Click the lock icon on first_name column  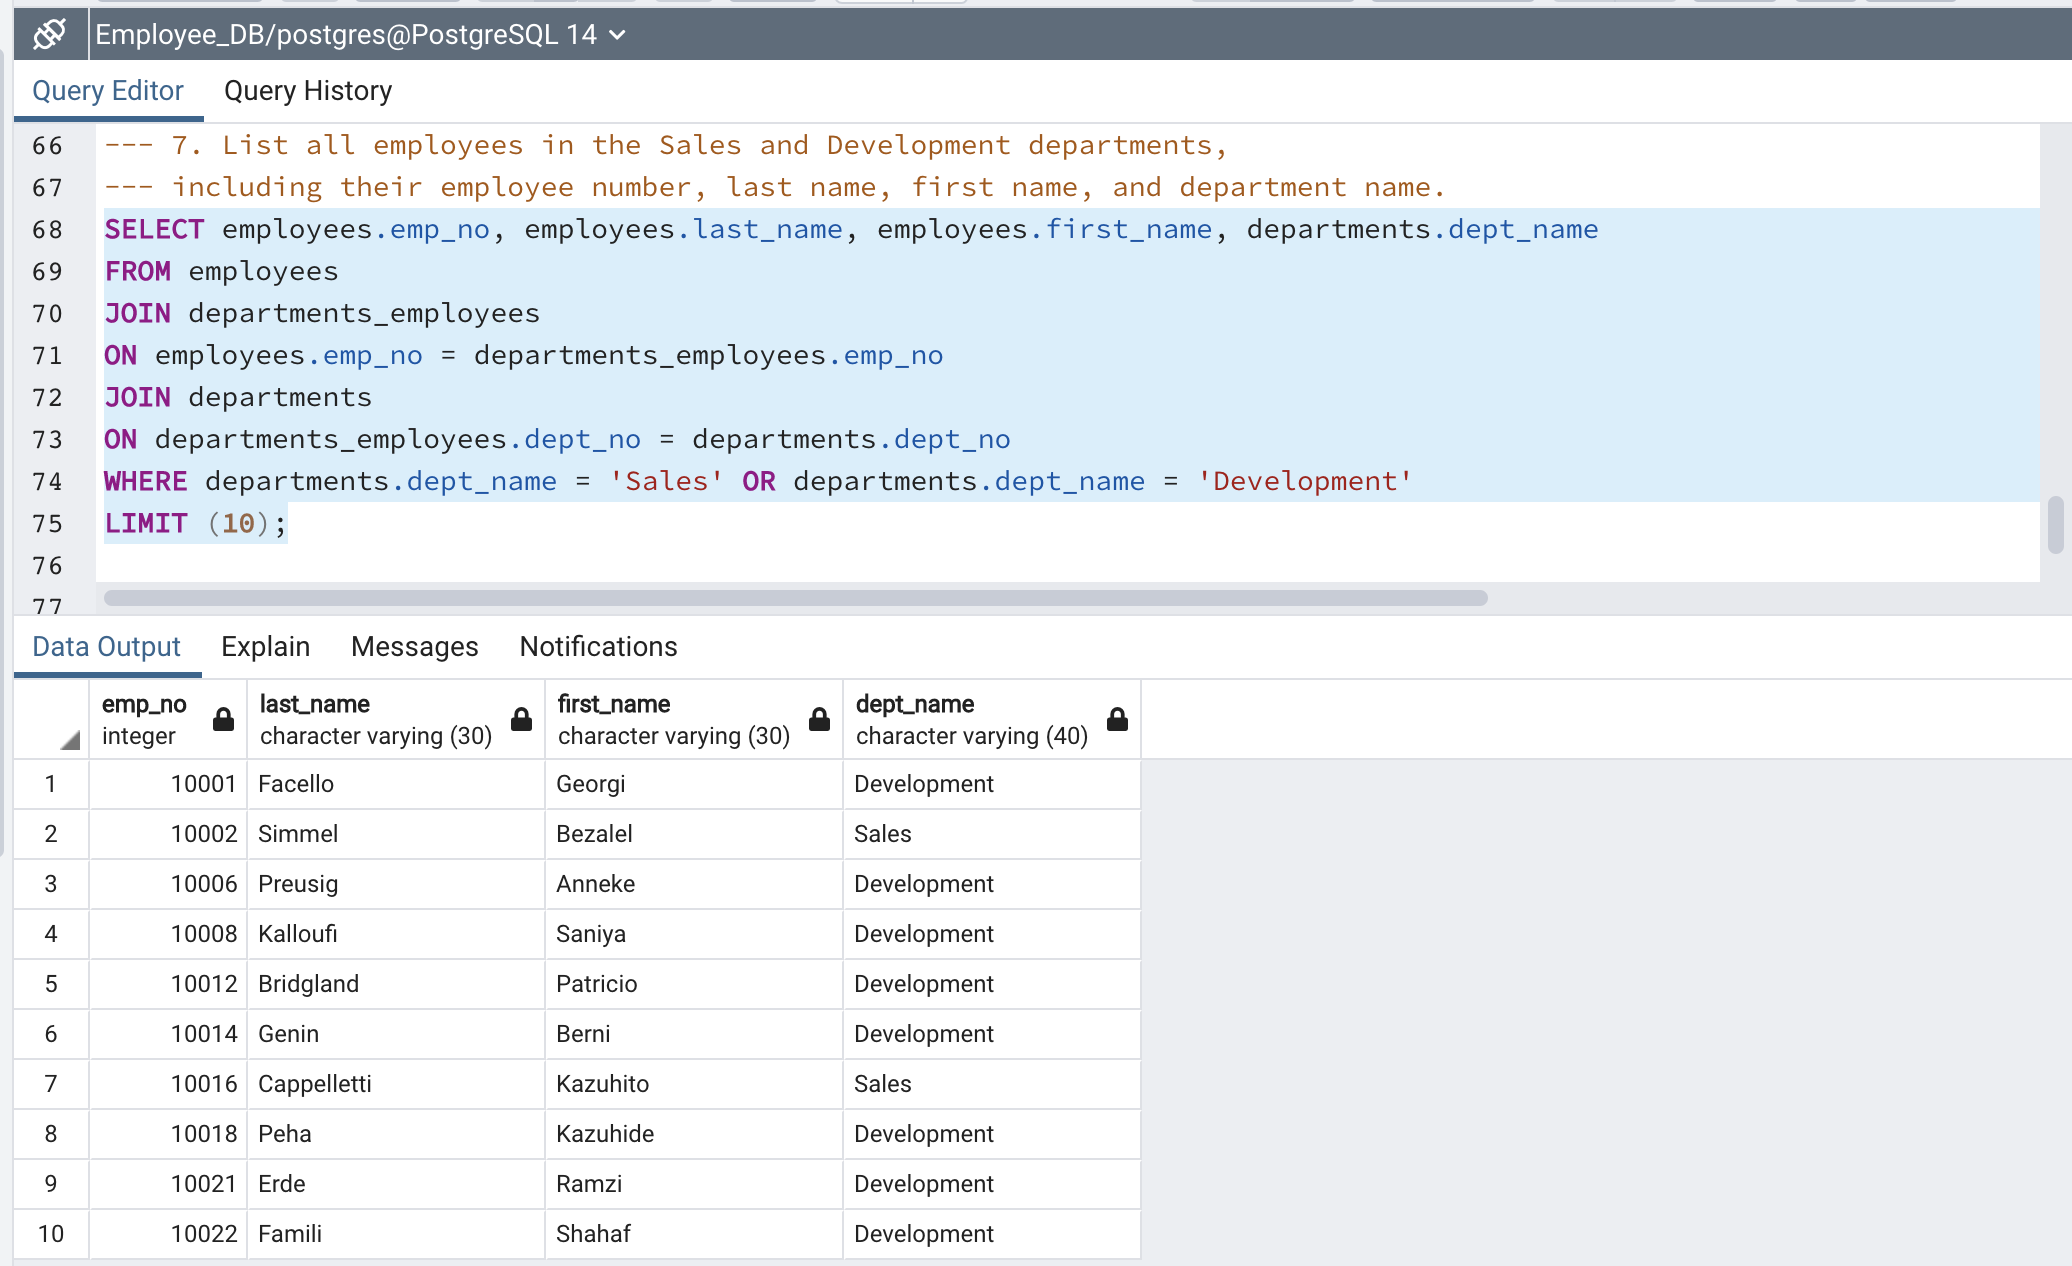(818, 719)
